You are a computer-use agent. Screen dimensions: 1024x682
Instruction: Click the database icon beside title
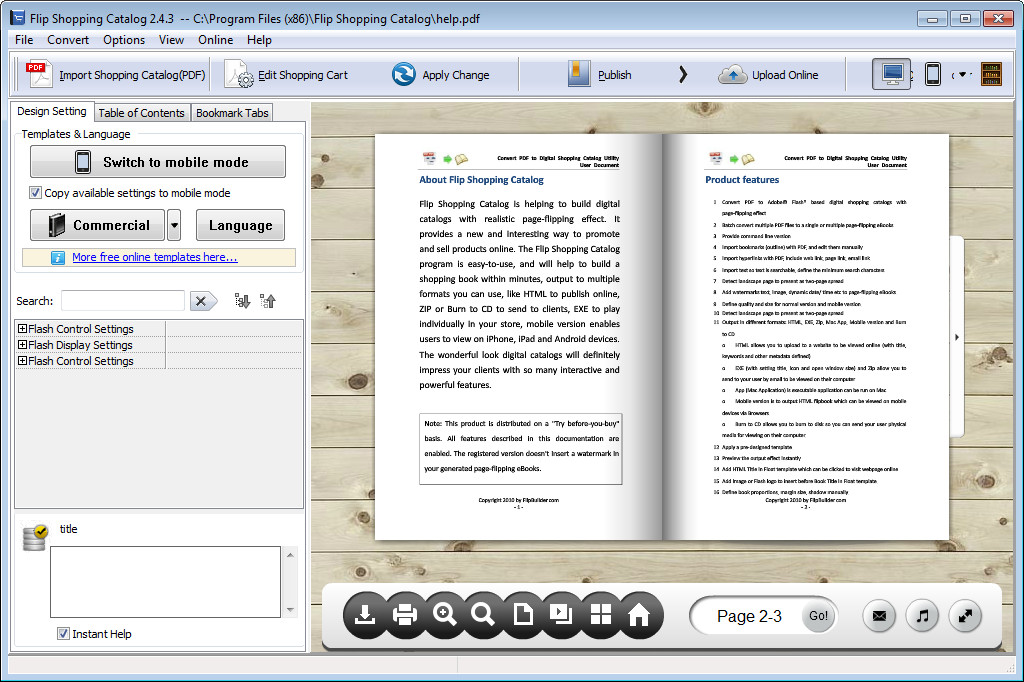[x=35, y=537]
